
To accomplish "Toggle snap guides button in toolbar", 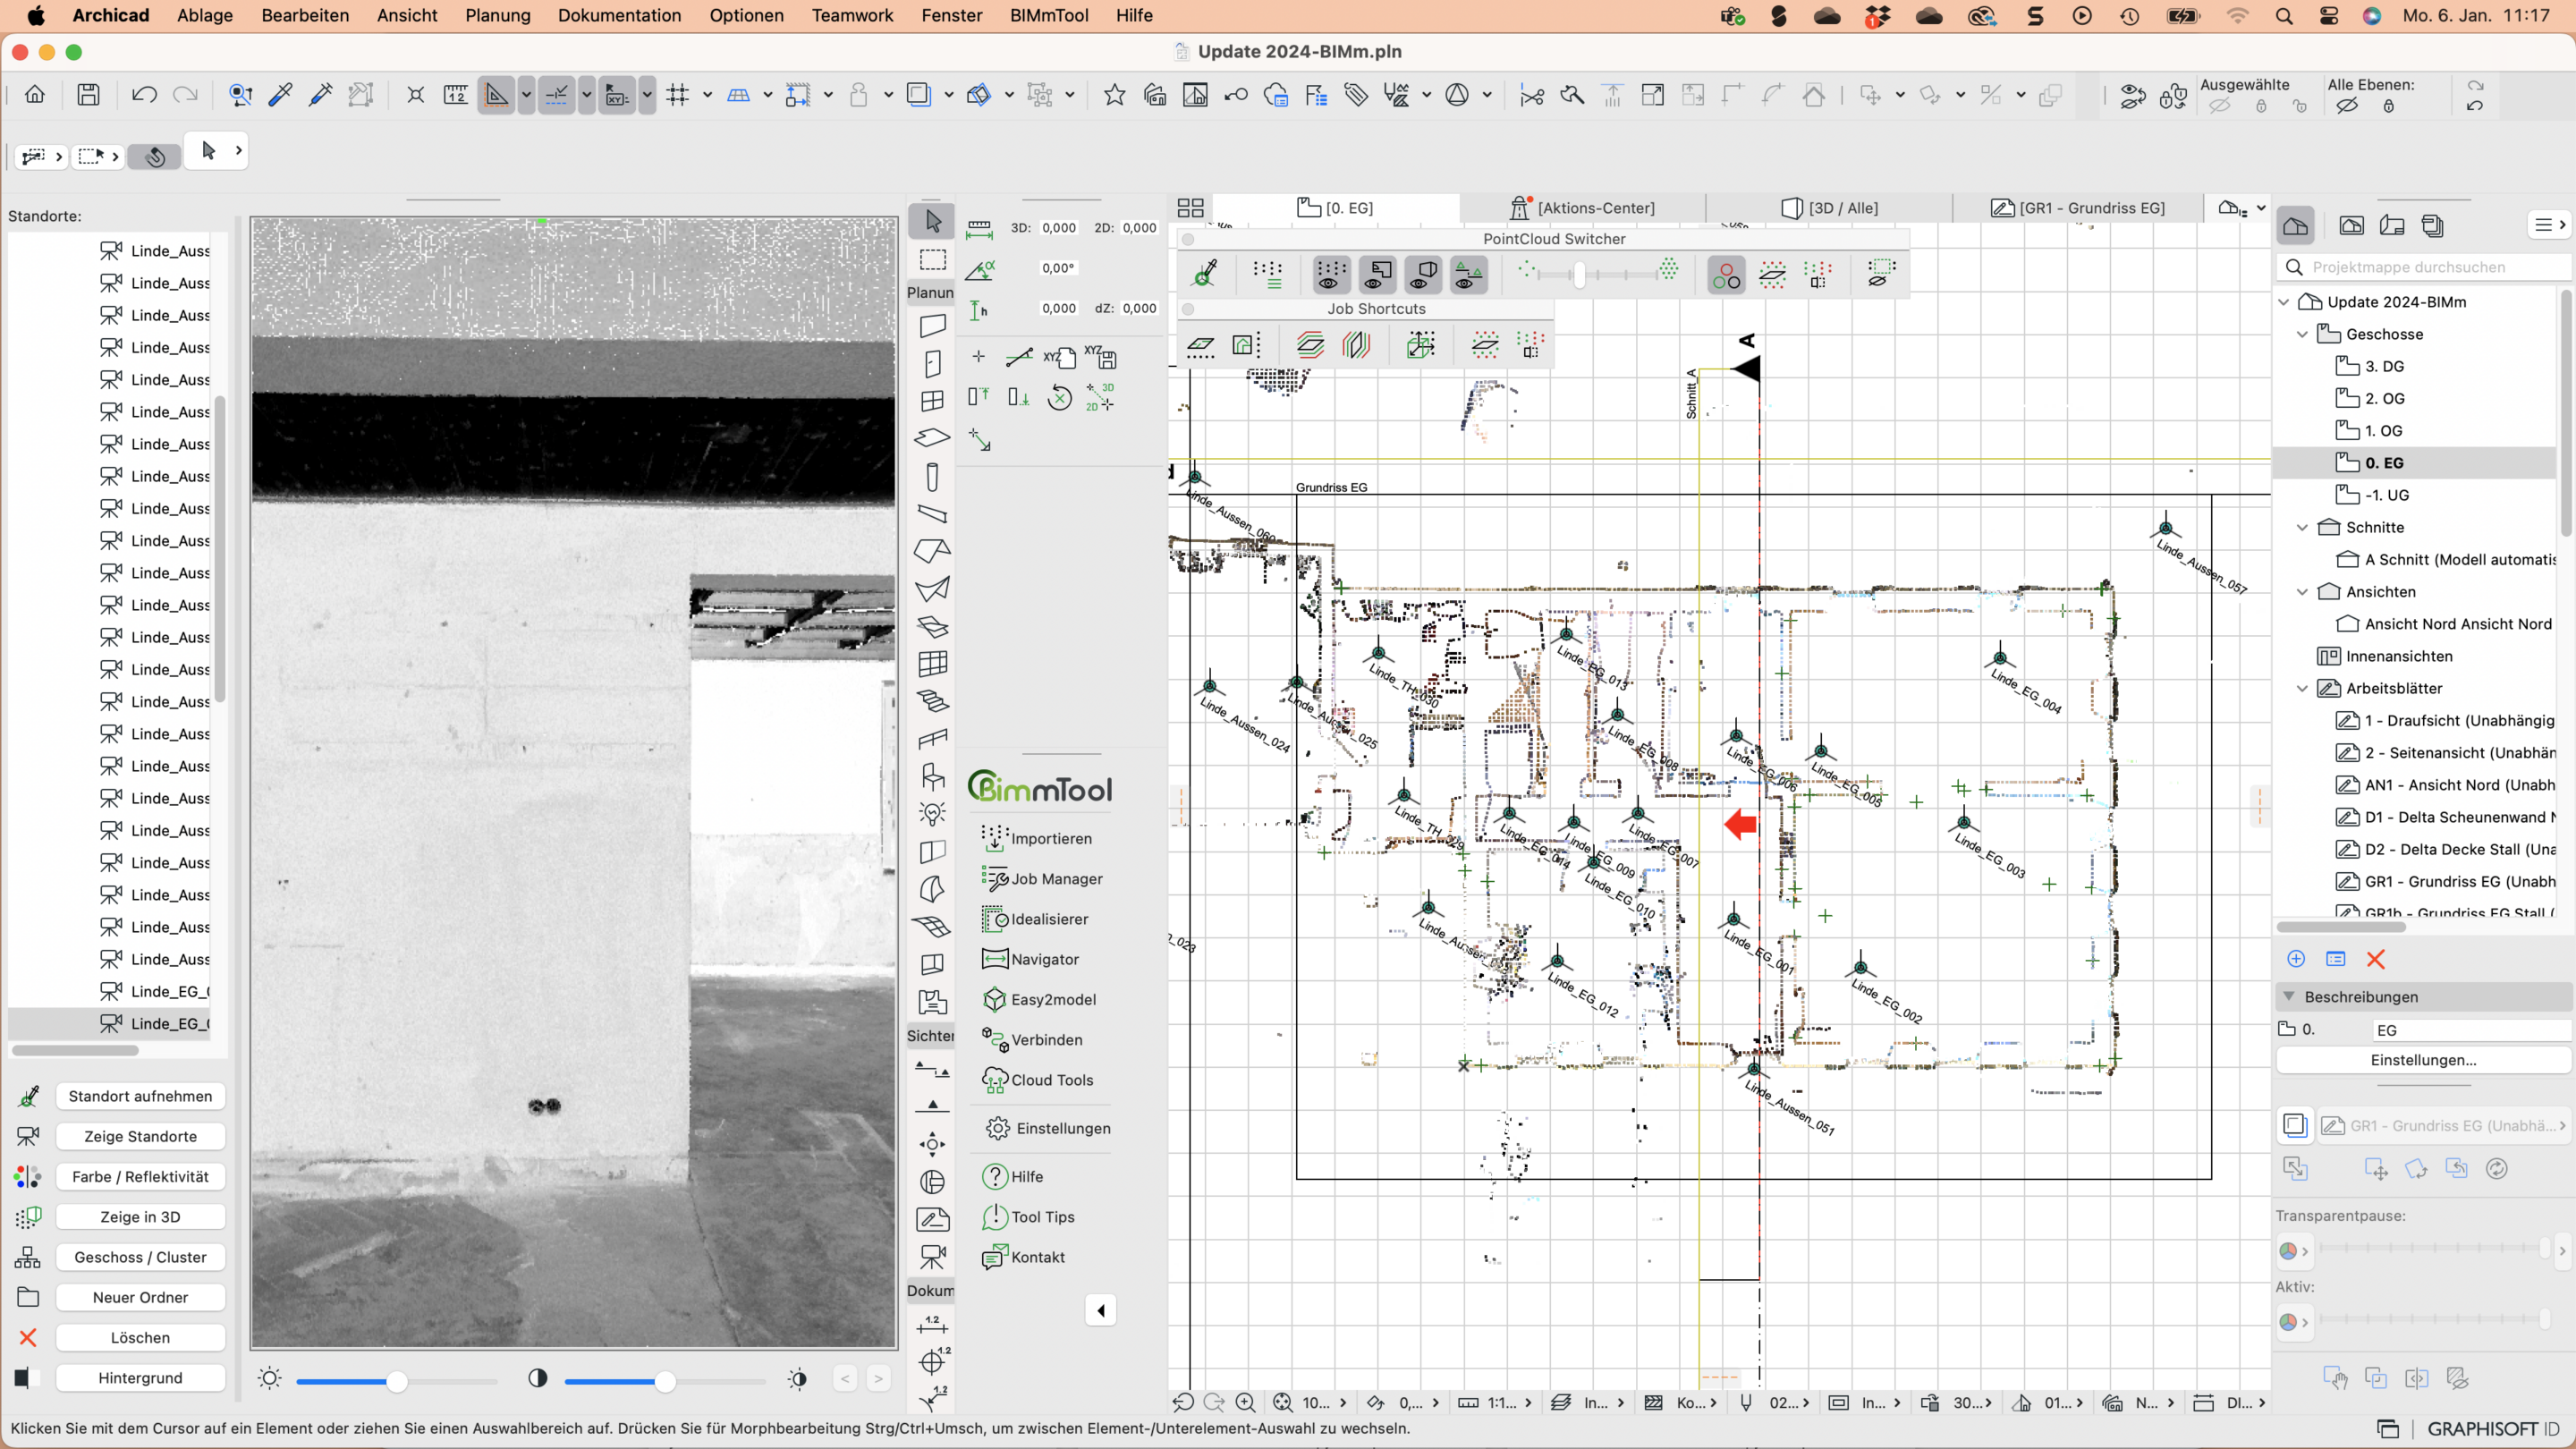I will click(x=557, y=95).
